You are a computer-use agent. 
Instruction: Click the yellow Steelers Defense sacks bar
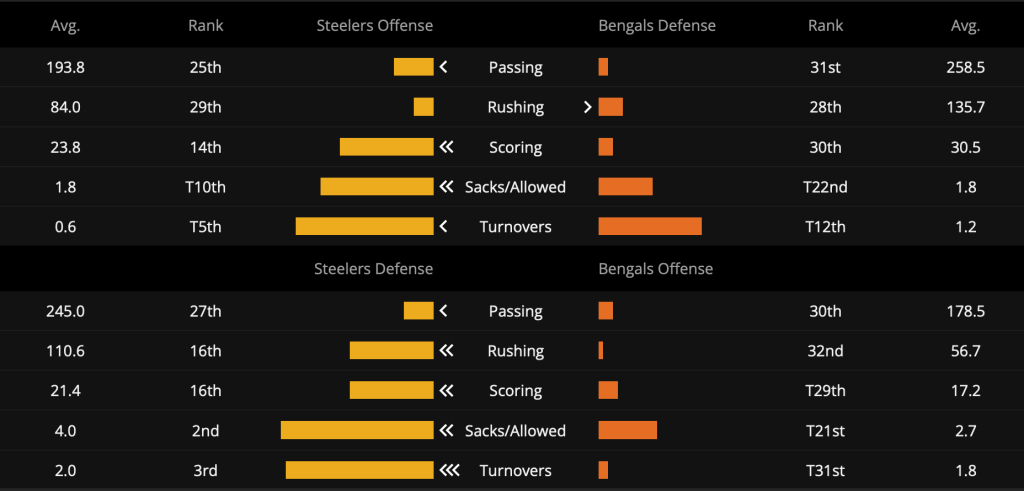pos(357,430)
